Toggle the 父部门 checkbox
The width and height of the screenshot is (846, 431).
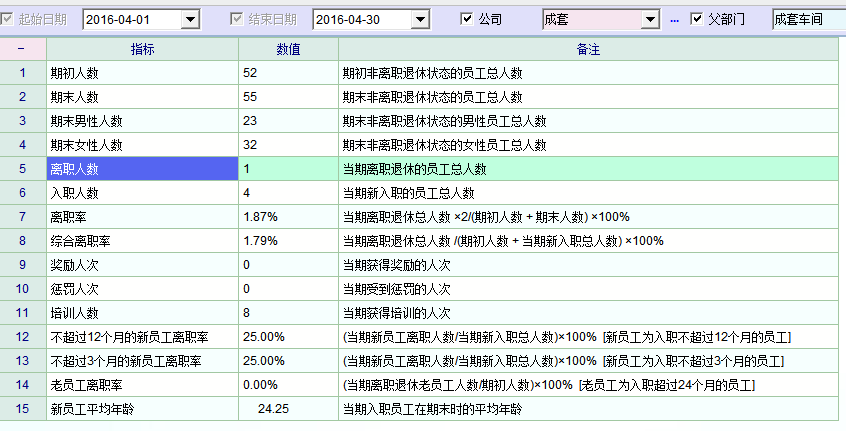click(x=697, y=19)
